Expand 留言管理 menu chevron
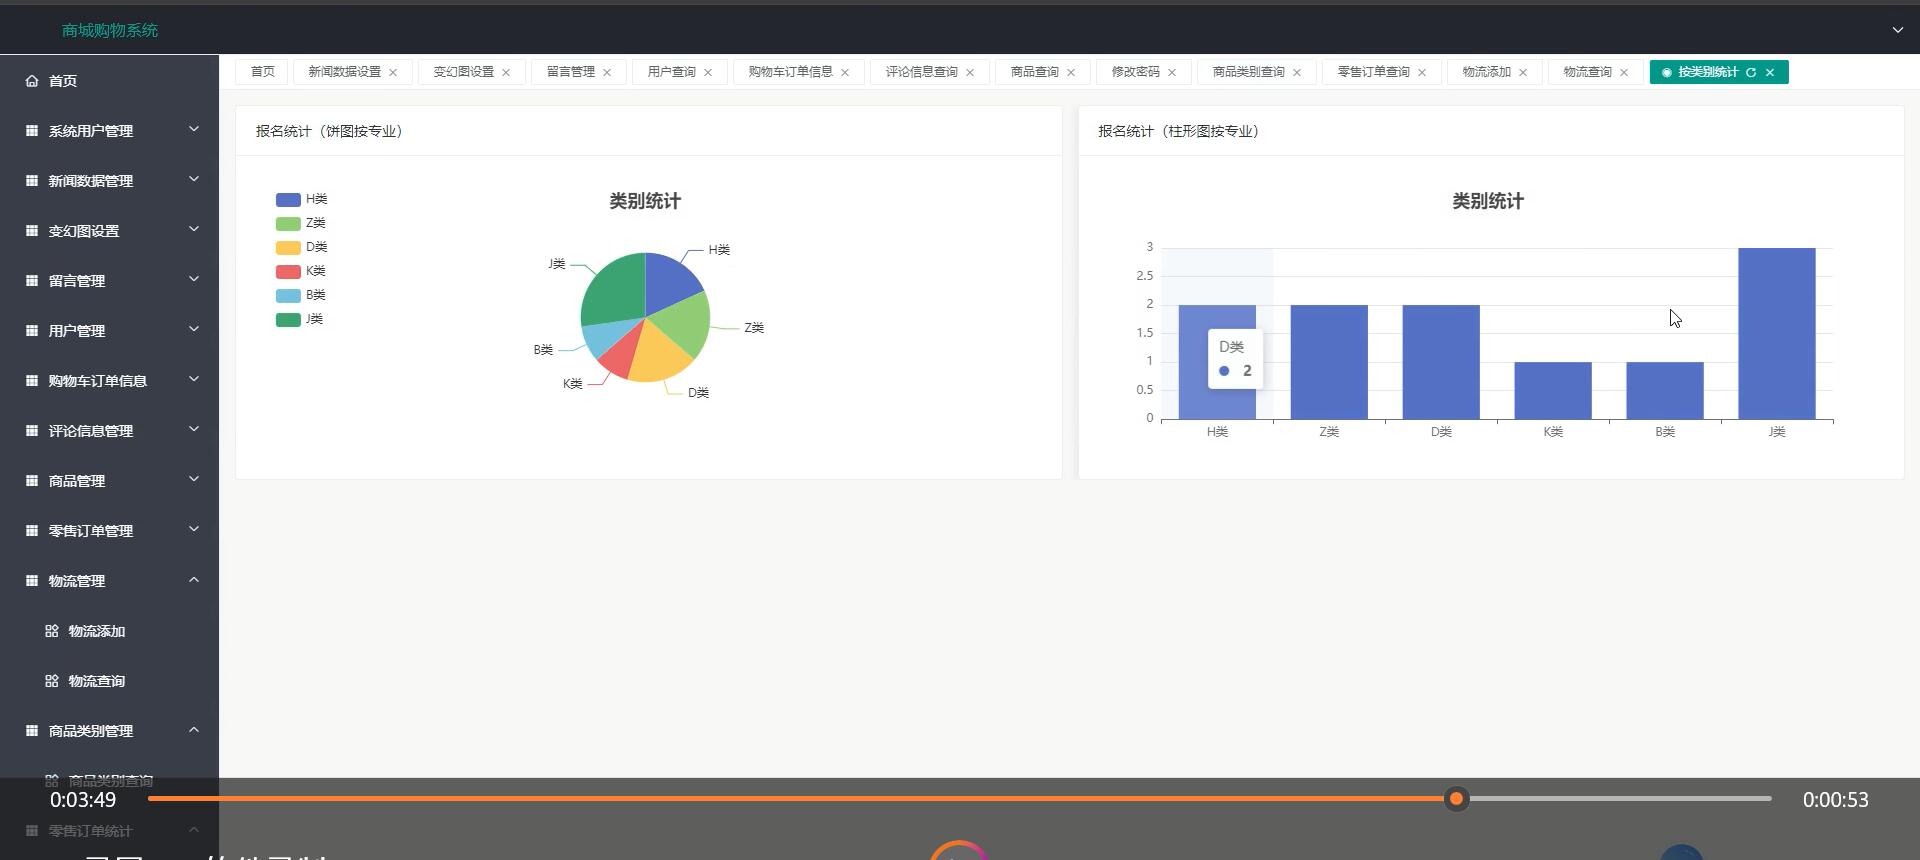Viewport: 1920px width, 860px height. pyautogui.click(x=194, y=280)
